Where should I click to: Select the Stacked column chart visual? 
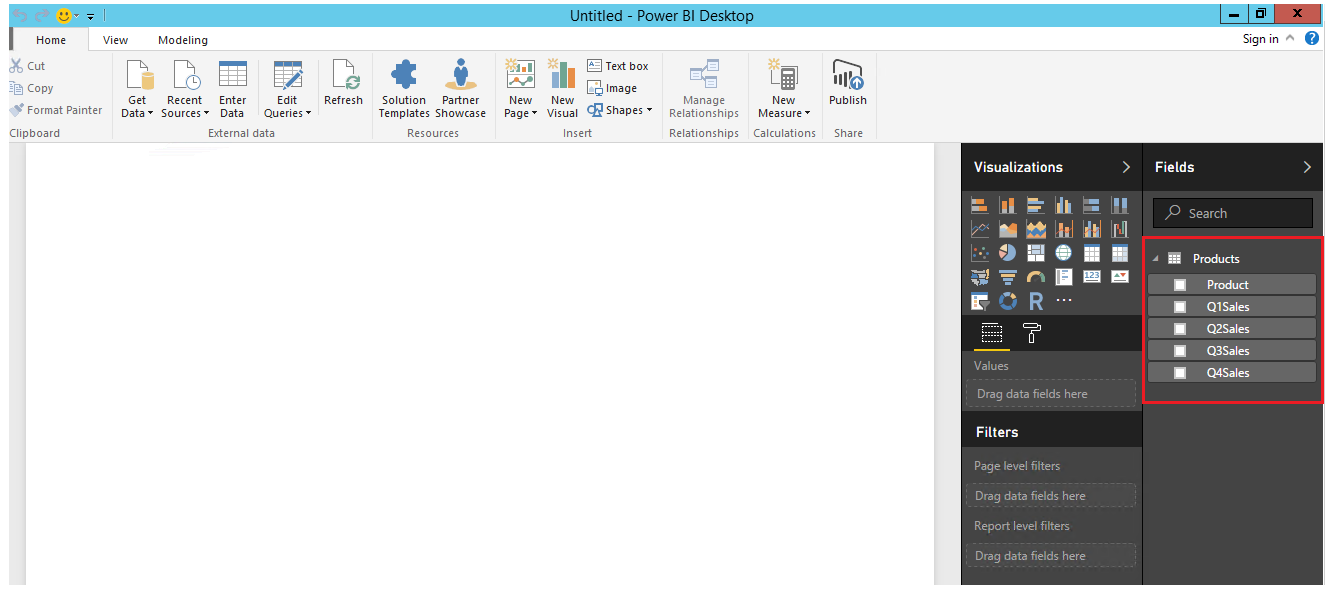1008,205
